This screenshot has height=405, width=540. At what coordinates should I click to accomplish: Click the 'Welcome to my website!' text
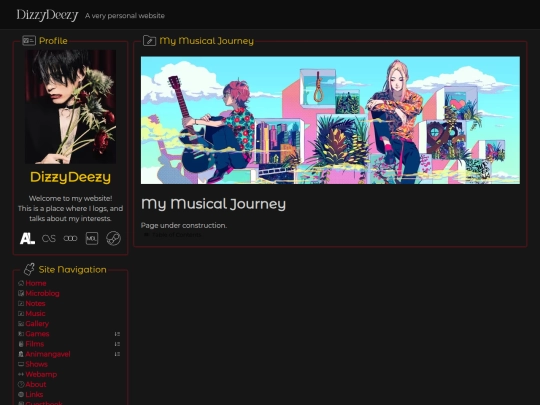pos(71,198)
